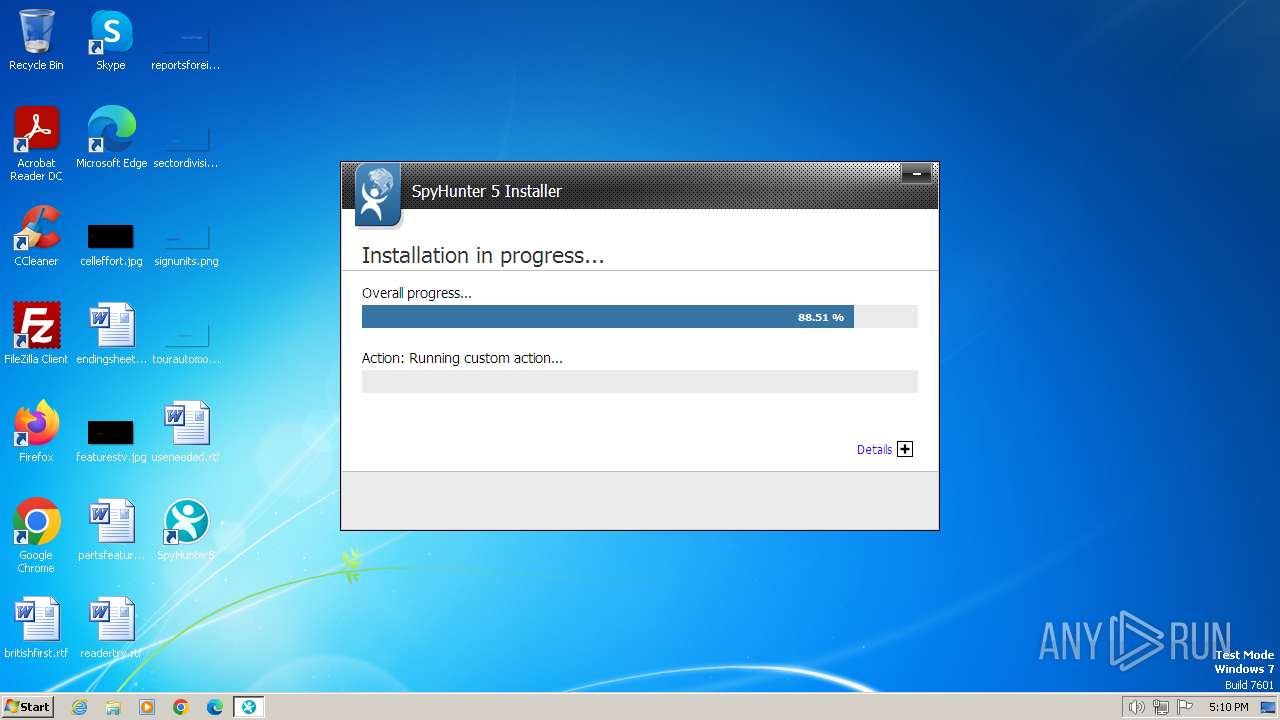The image size is (1280, 720).
Task: Launch Microsoft Edge desktop shortcut
Action: (111, 138)
